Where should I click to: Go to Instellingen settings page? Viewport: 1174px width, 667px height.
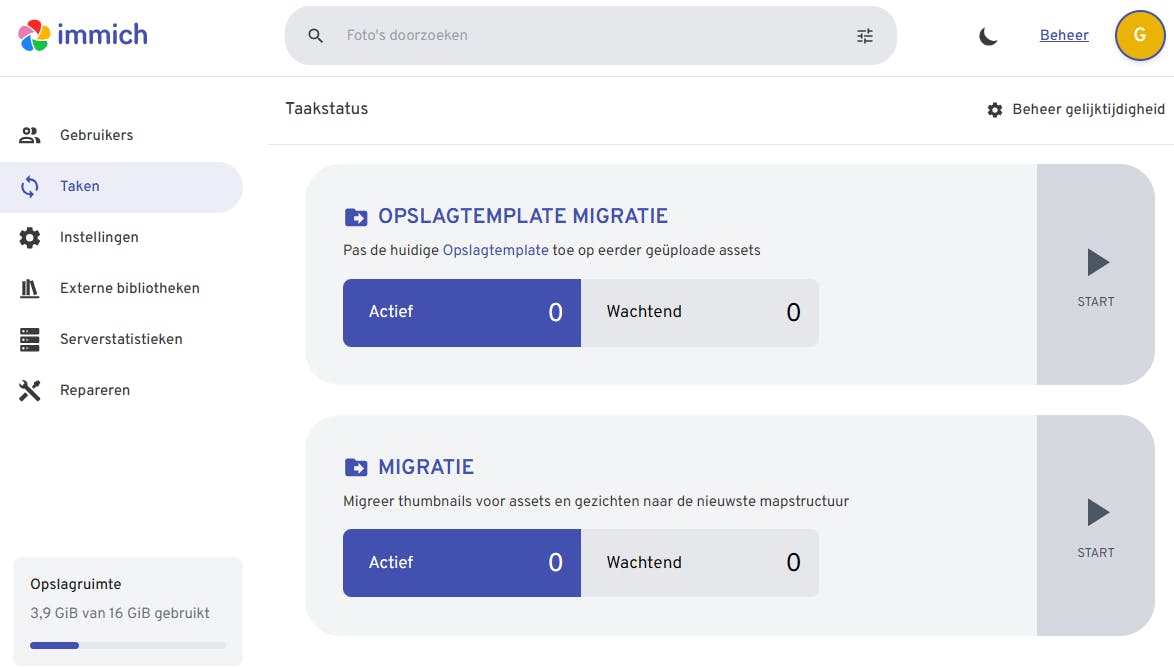(x=99, y=237)
